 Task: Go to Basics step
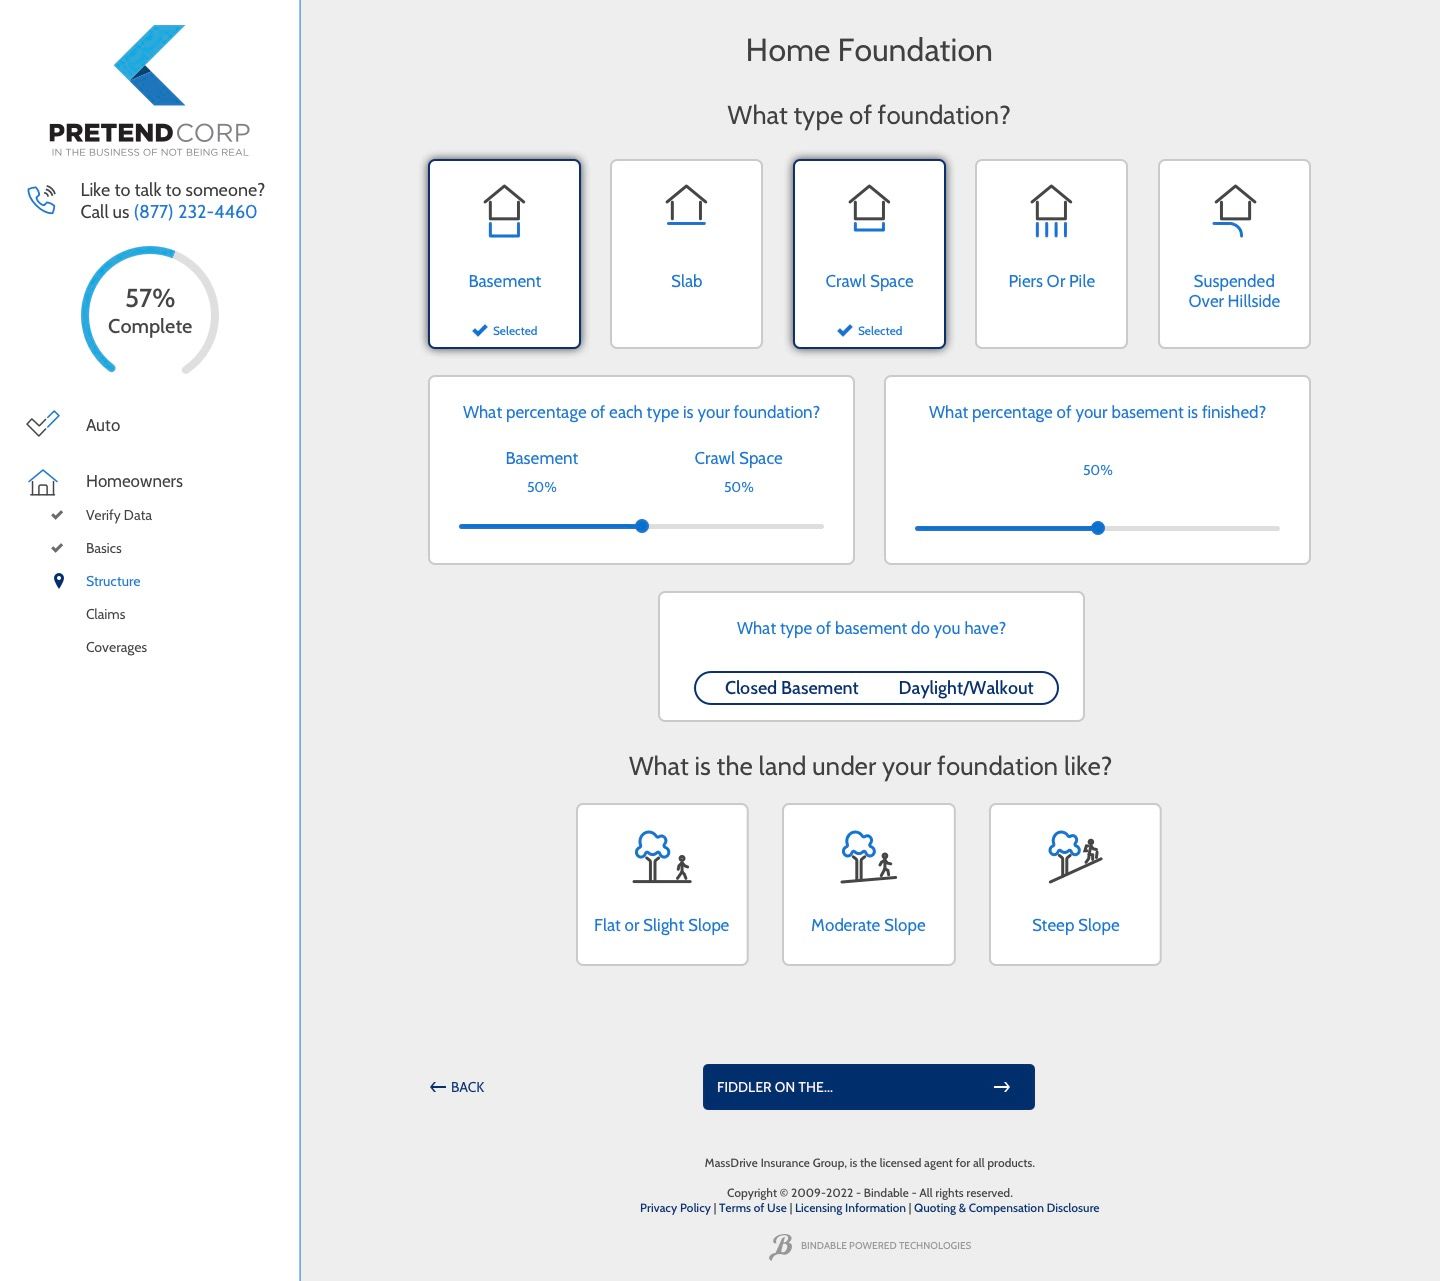[x=104, y=548]
